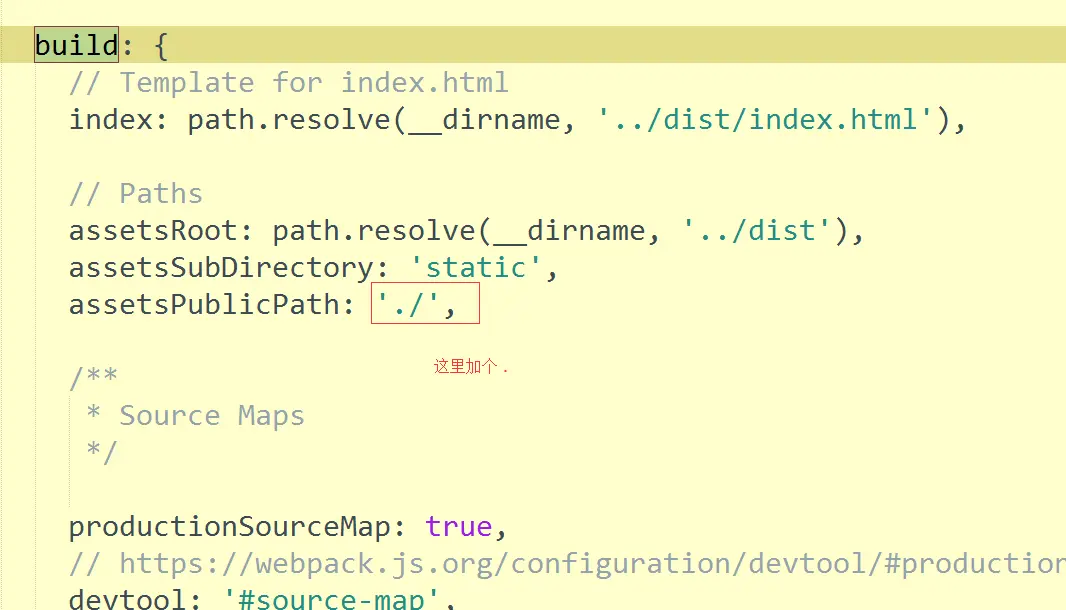
Task: Click the highlighted 'build' keyword
Action: (76, 45)
